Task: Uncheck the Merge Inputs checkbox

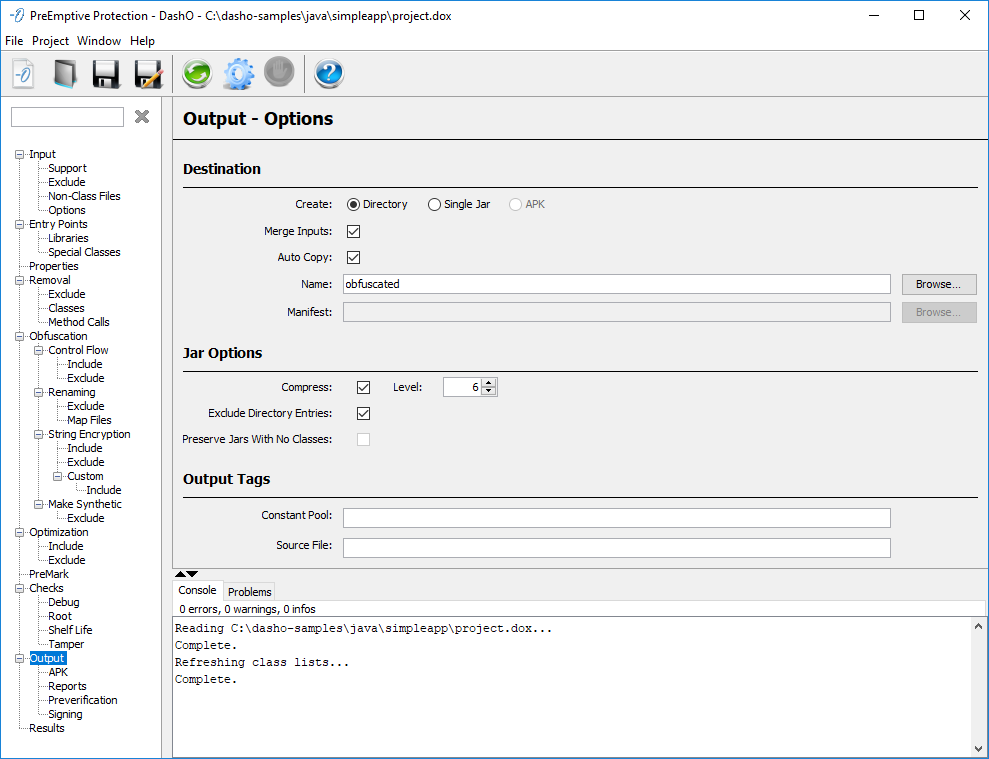Action: click(x=353, y=231)
